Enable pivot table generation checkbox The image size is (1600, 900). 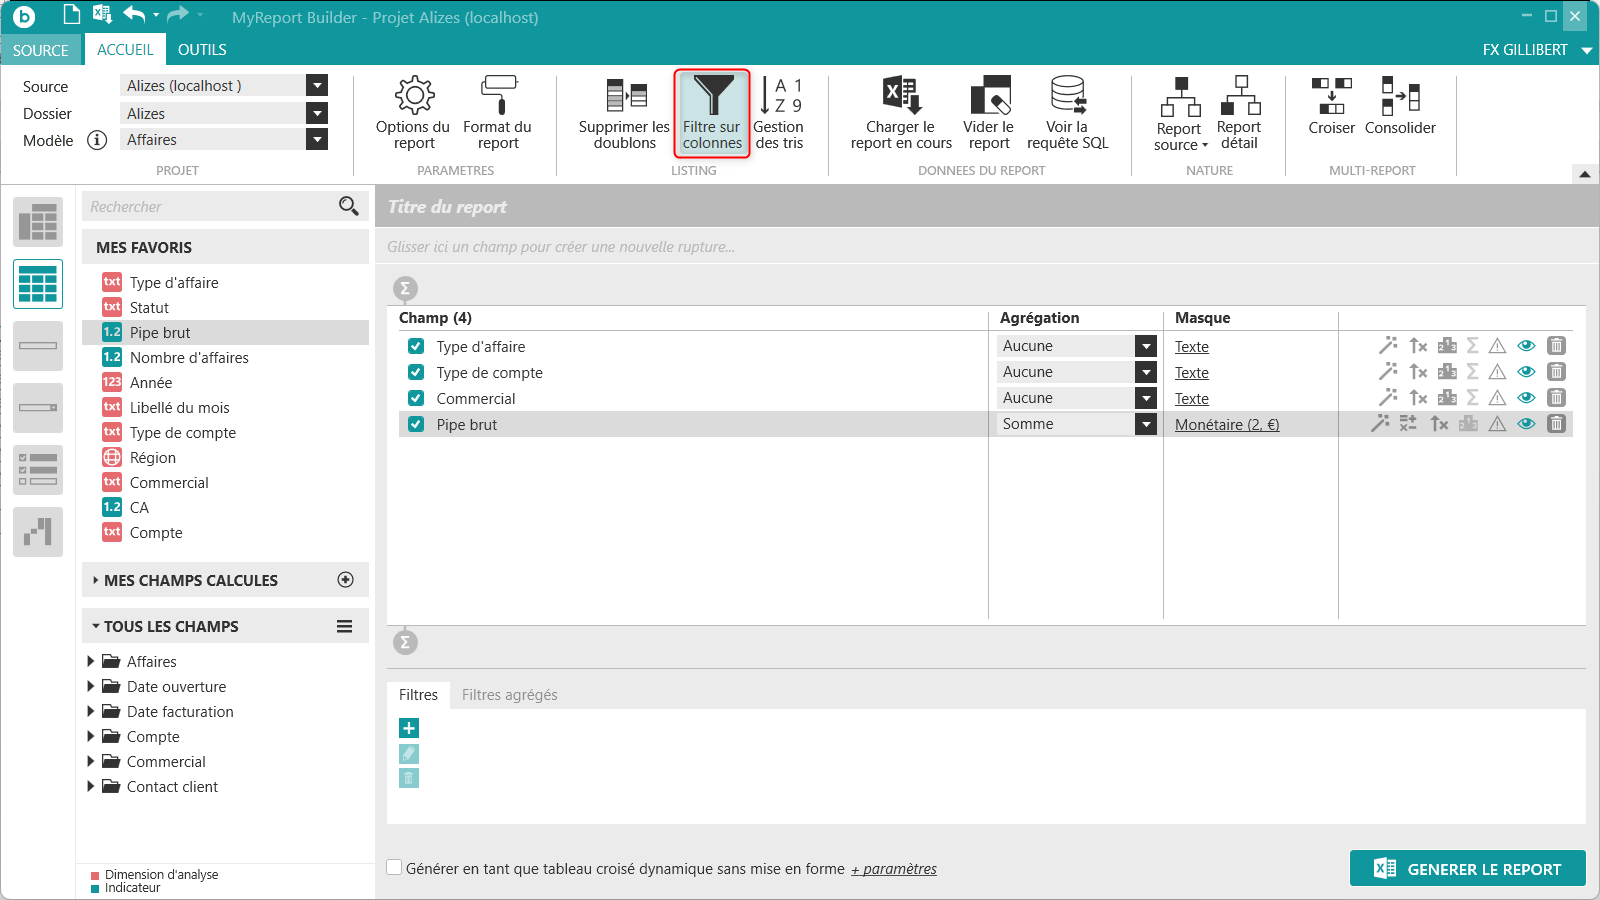(395, 868)
